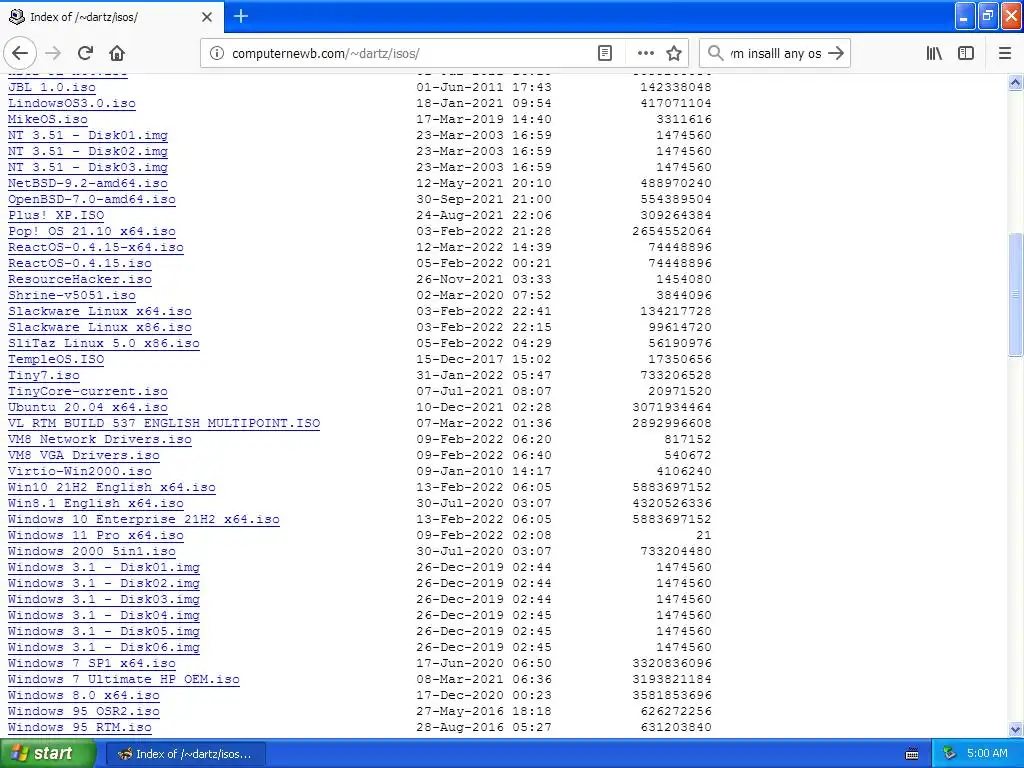The height and width of the screenshot is (768, 1024).
Task: Open Windows 11 Pro x64.iso link
Action: (x=95, y=536)
